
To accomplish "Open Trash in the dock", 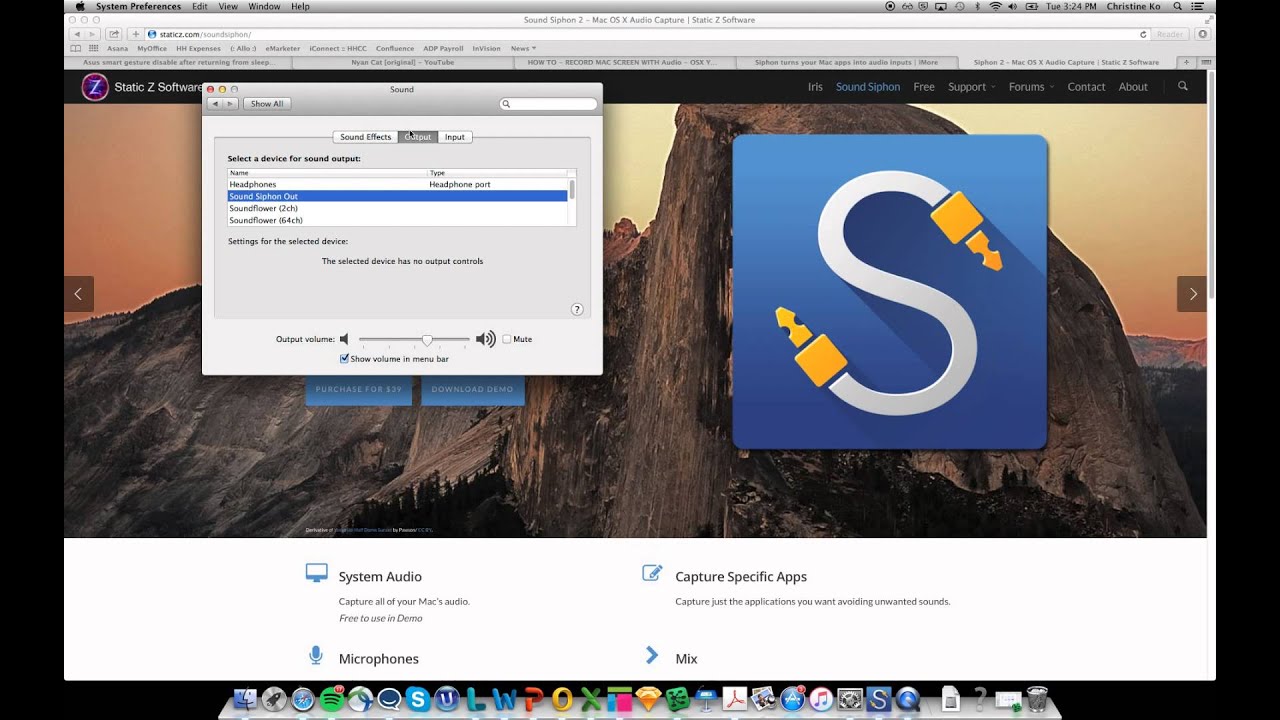I will 1037,699.
